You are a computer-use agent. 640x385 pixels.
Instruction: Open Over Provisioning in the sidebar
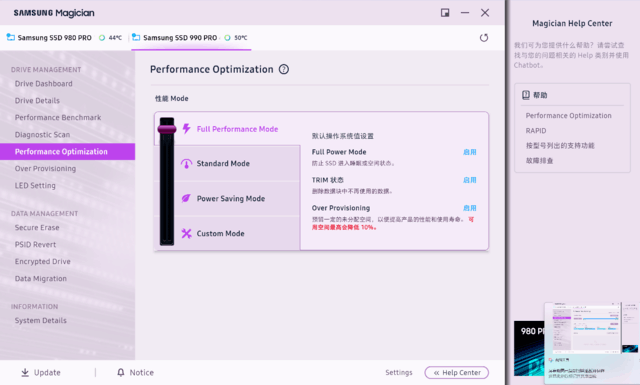(x=45, y=169)
